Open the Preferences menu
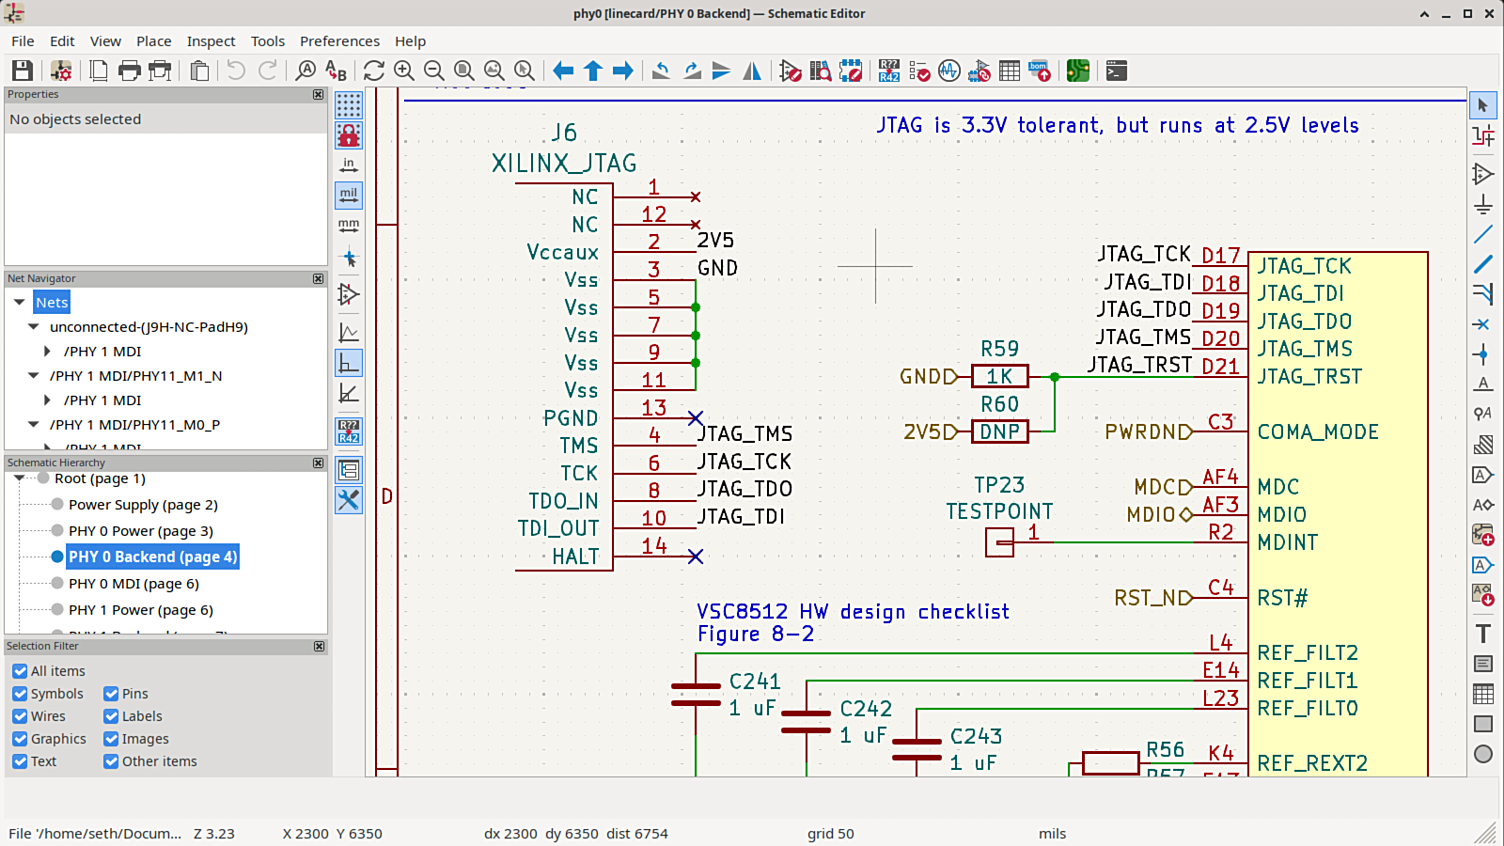The image size is (1504, 846). (x=339, y=41)
